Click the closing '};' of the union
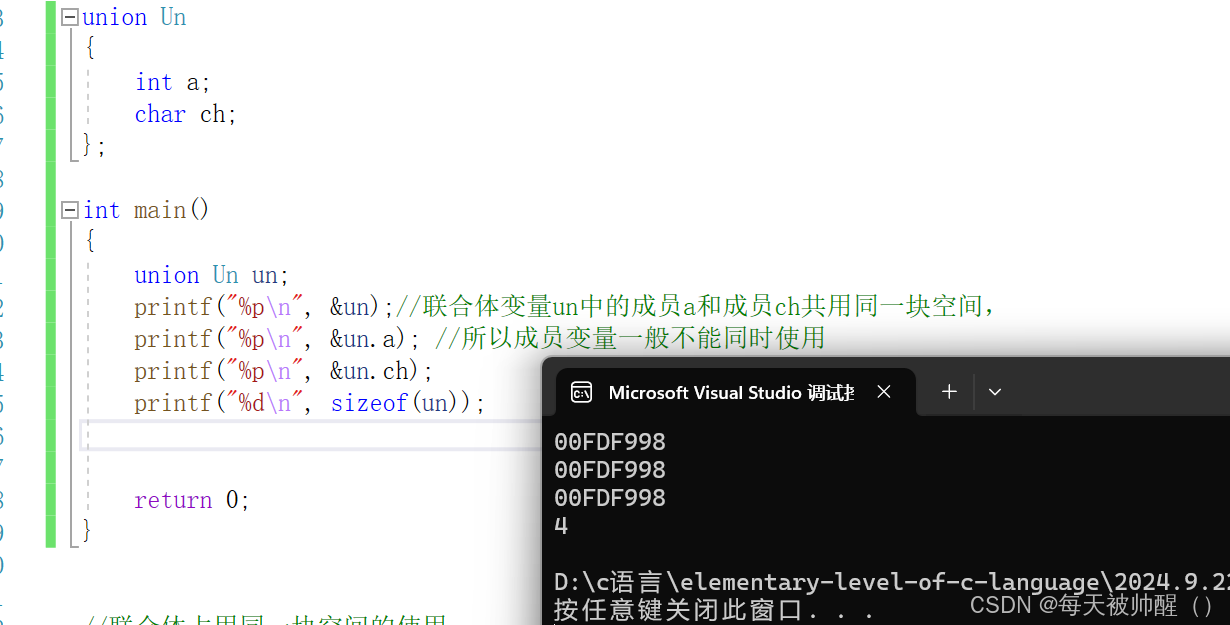1230x625 pixels. click(x=94, y=146)
